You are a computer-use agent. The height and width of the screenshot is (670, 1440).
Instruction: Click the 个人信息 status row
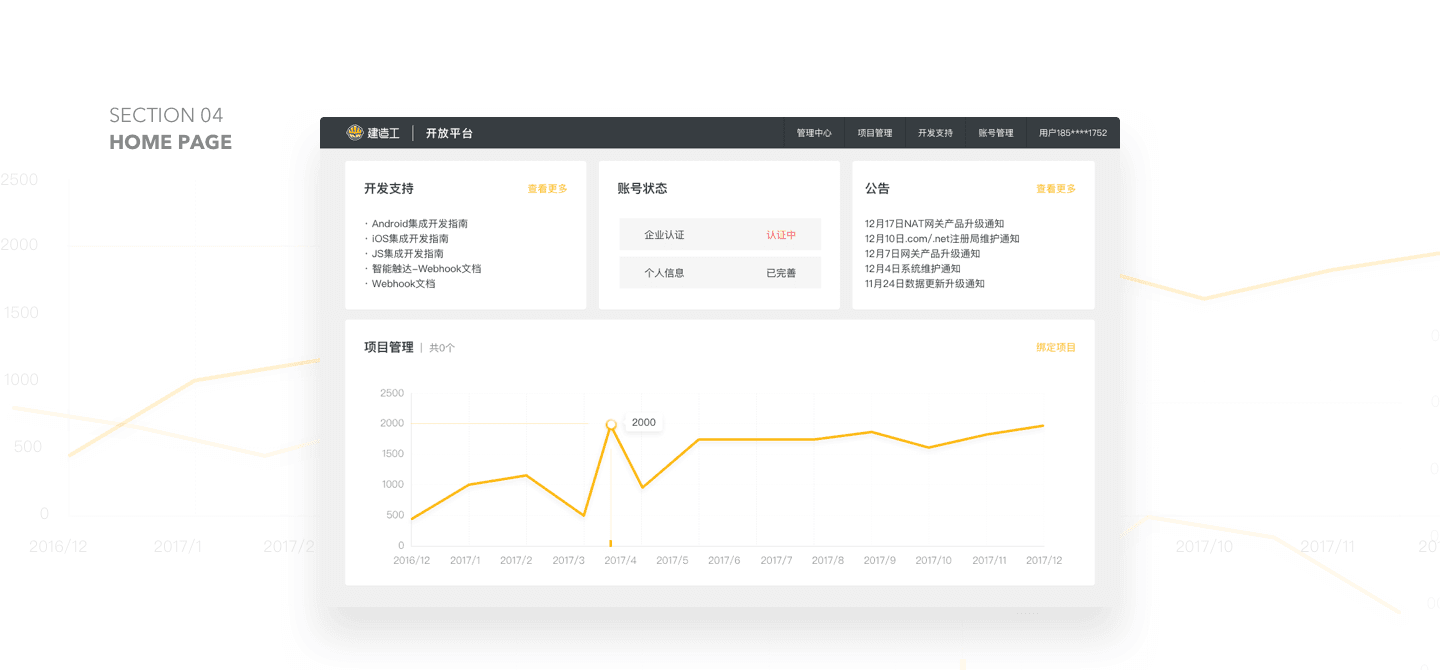(x=720, y=273)
